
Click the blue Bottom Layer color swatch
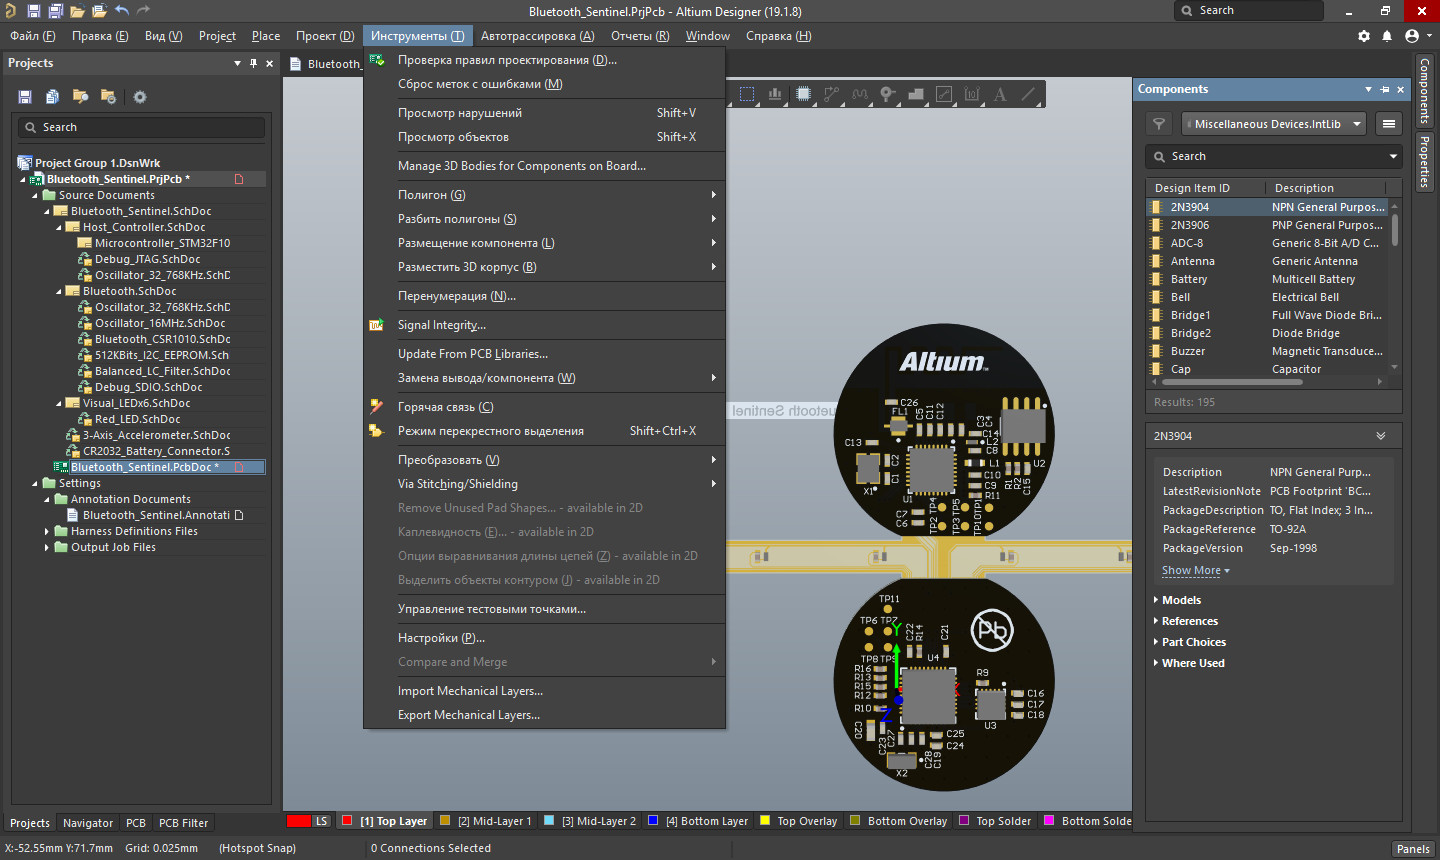(x=653, y=821)
